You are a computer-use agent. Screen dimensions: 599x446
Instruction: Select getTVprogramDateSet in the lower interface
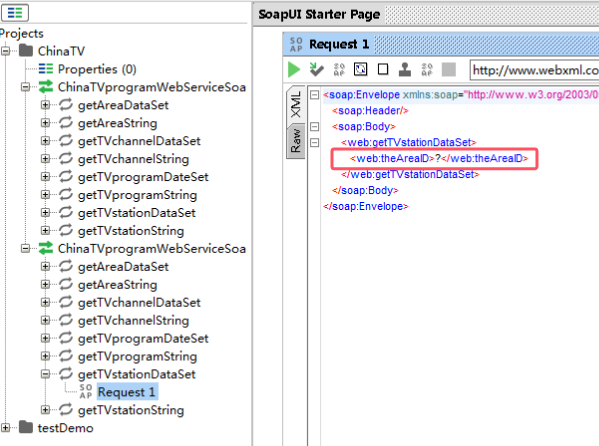(x=143, y=339)
